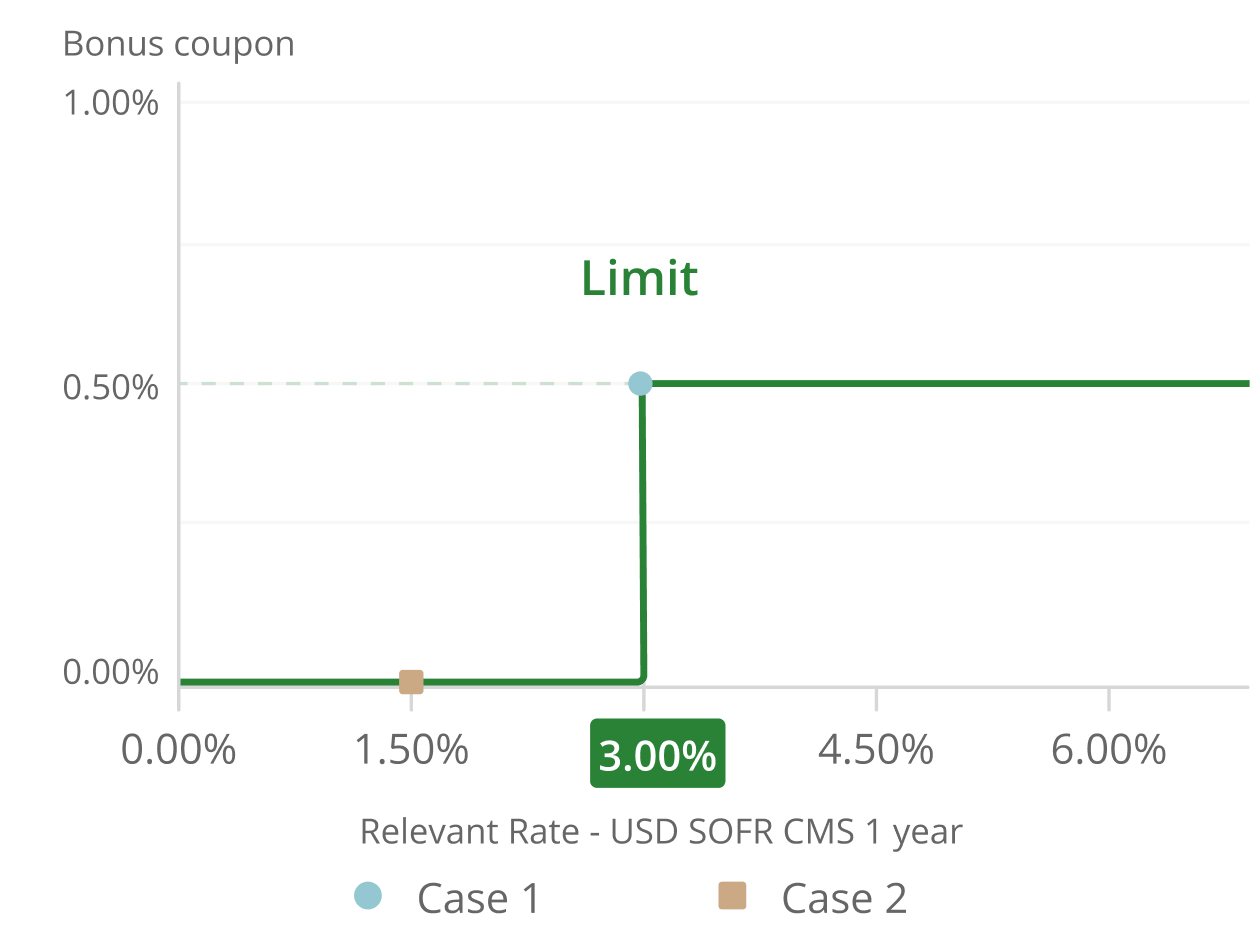1260x948 pixels.
Task: Click the 6.00% x-axis tick label
Action: pyautogui.click(x=1109, y=749)
